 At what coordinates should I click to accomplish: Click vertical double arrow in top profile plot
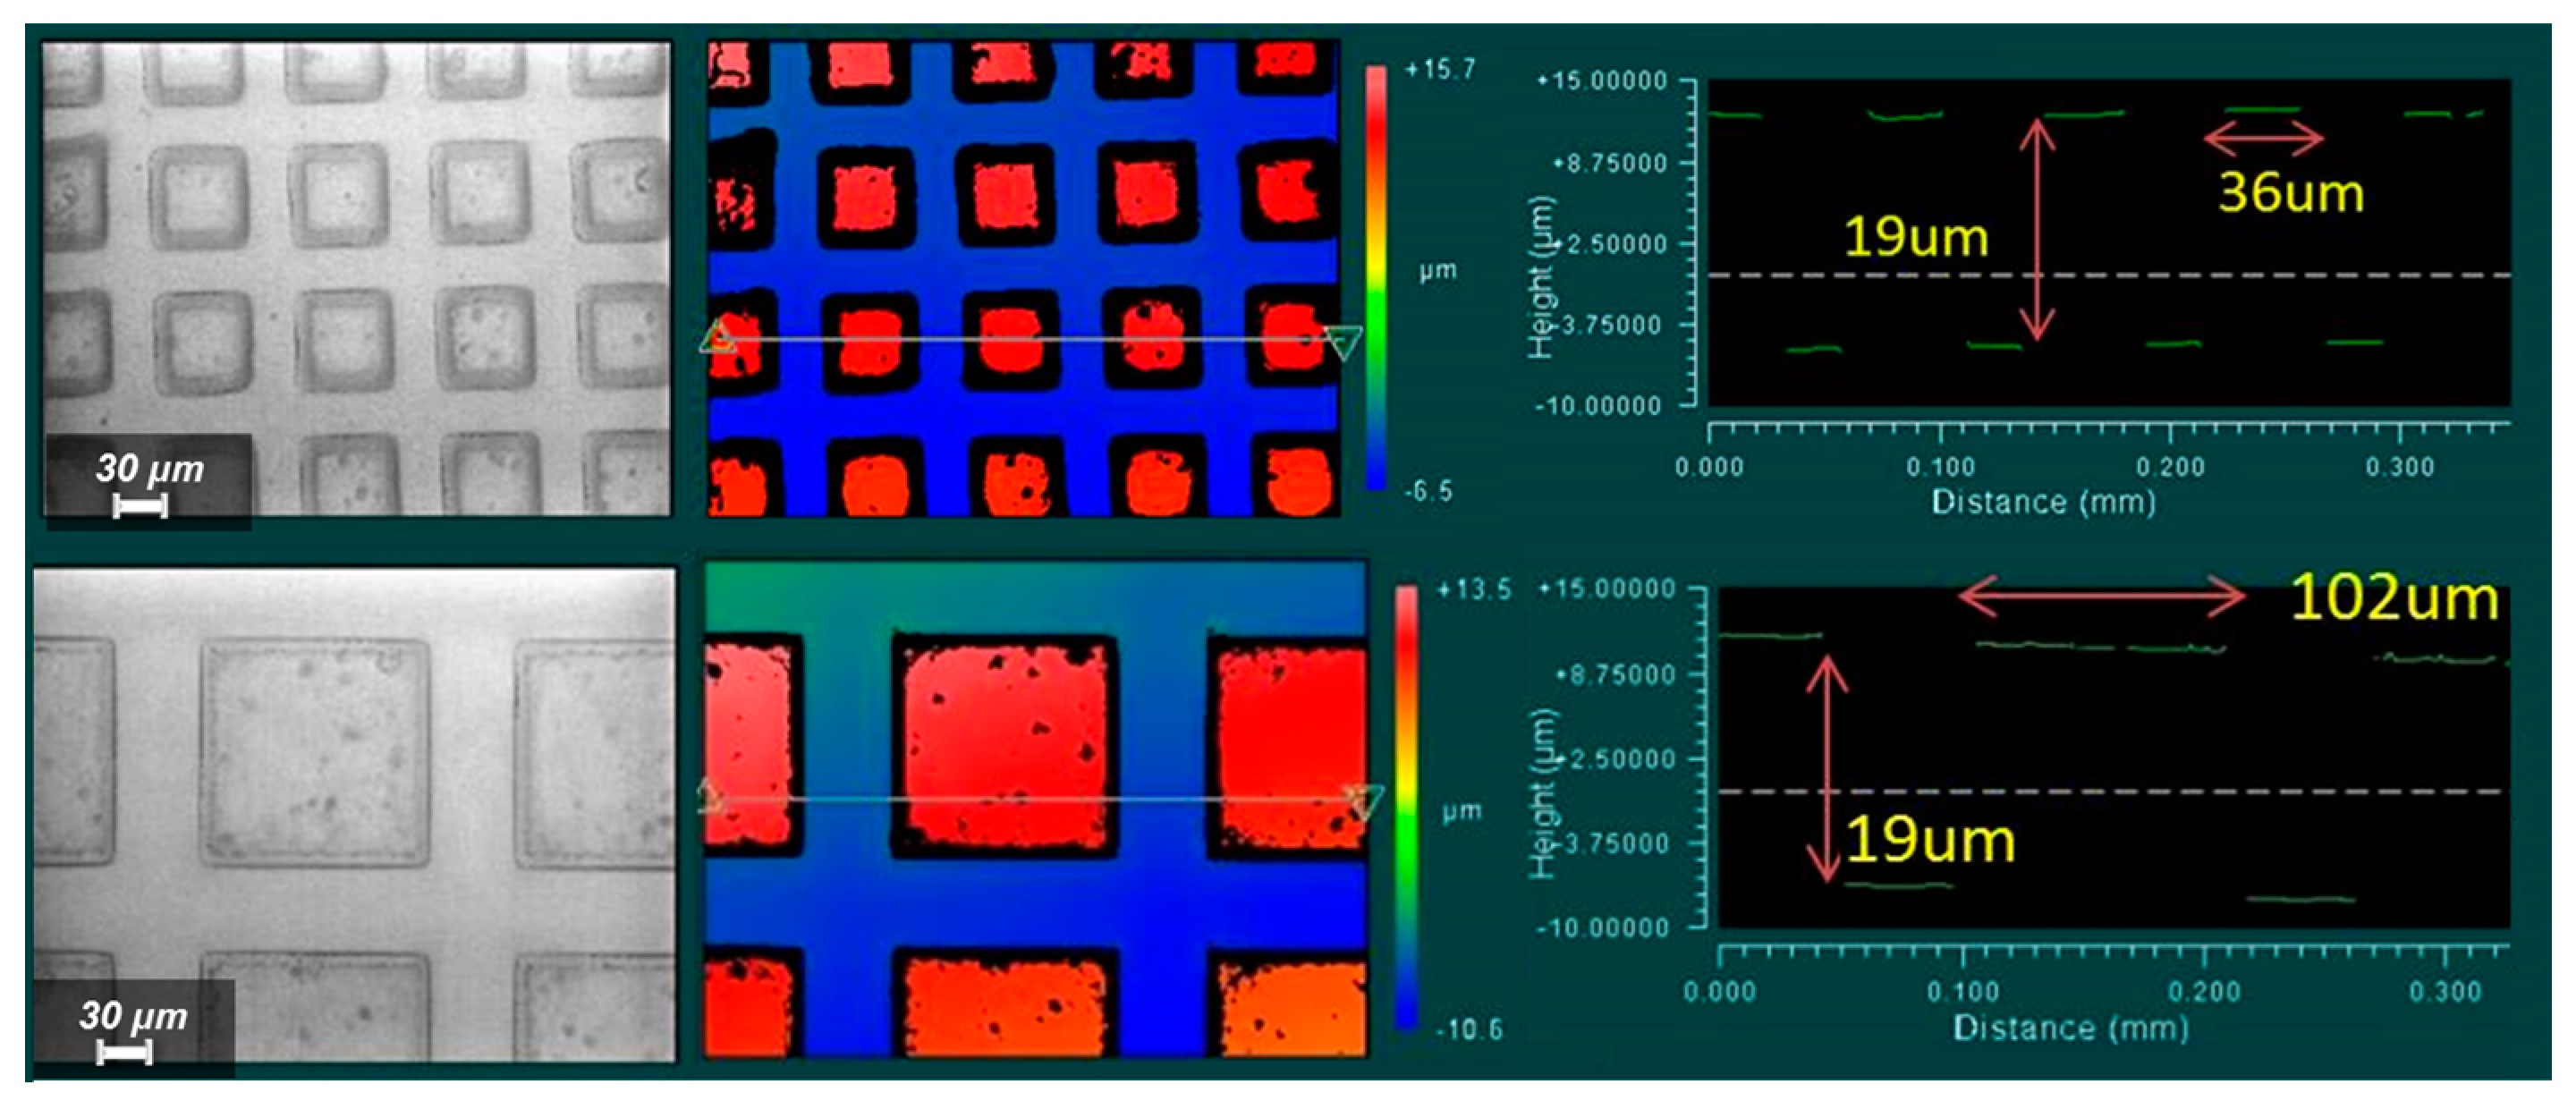2037,230
